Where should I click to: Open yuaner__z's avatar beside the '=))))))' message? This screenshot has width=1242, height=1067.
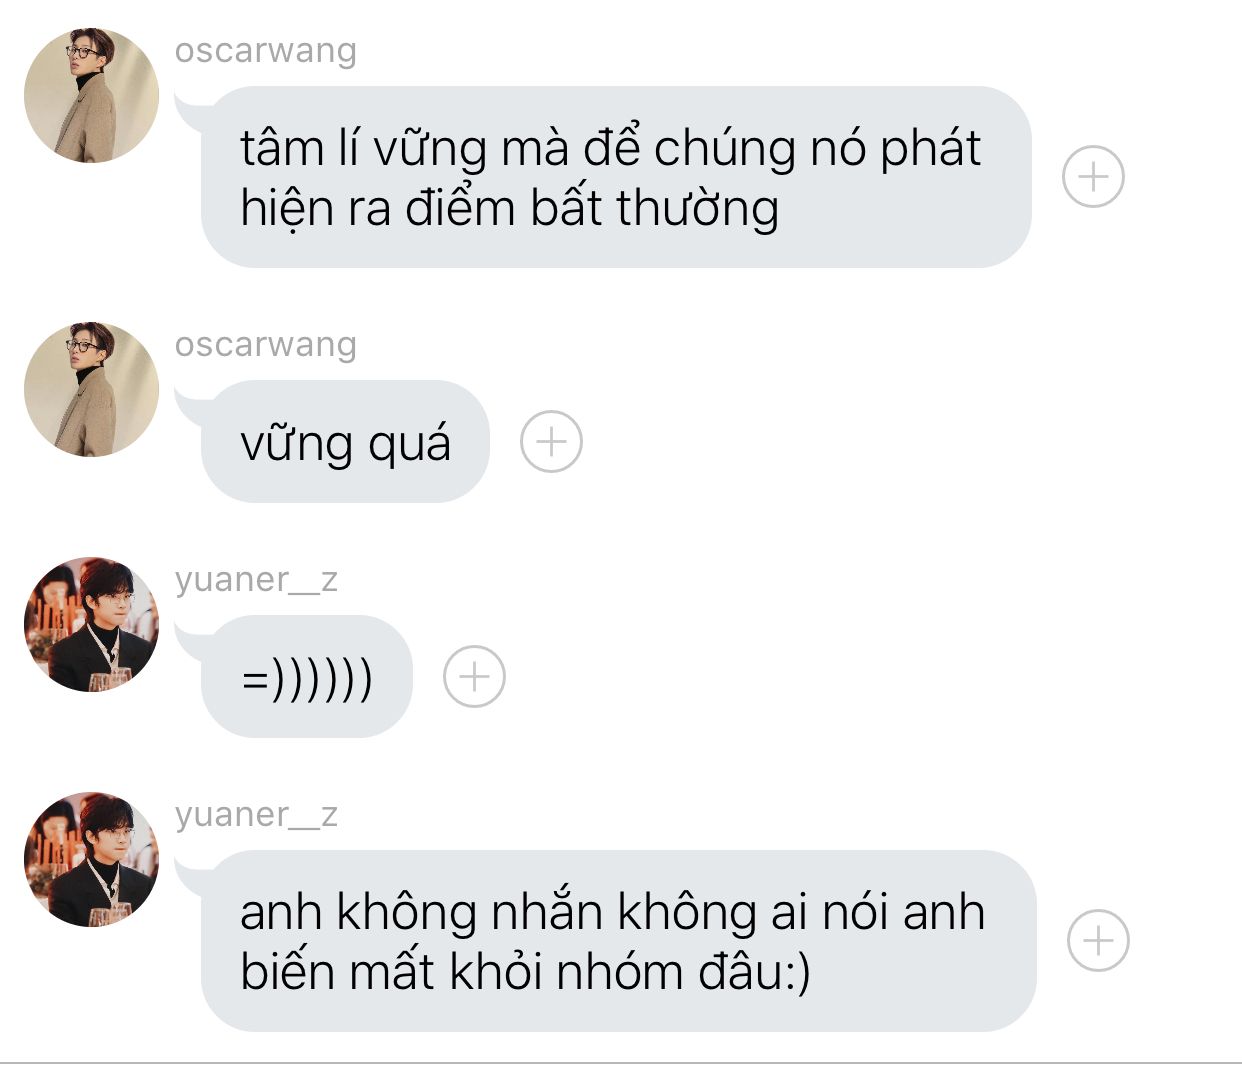pyautogui.click(x=91, y=624)
